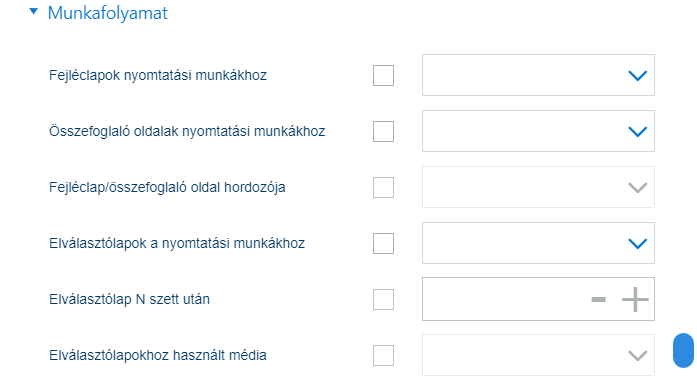Open Fejléclapok nyomtatási munkákhoz dropdown arrow
The width and height of the screenshot is (697, 382).
point(637,76)
